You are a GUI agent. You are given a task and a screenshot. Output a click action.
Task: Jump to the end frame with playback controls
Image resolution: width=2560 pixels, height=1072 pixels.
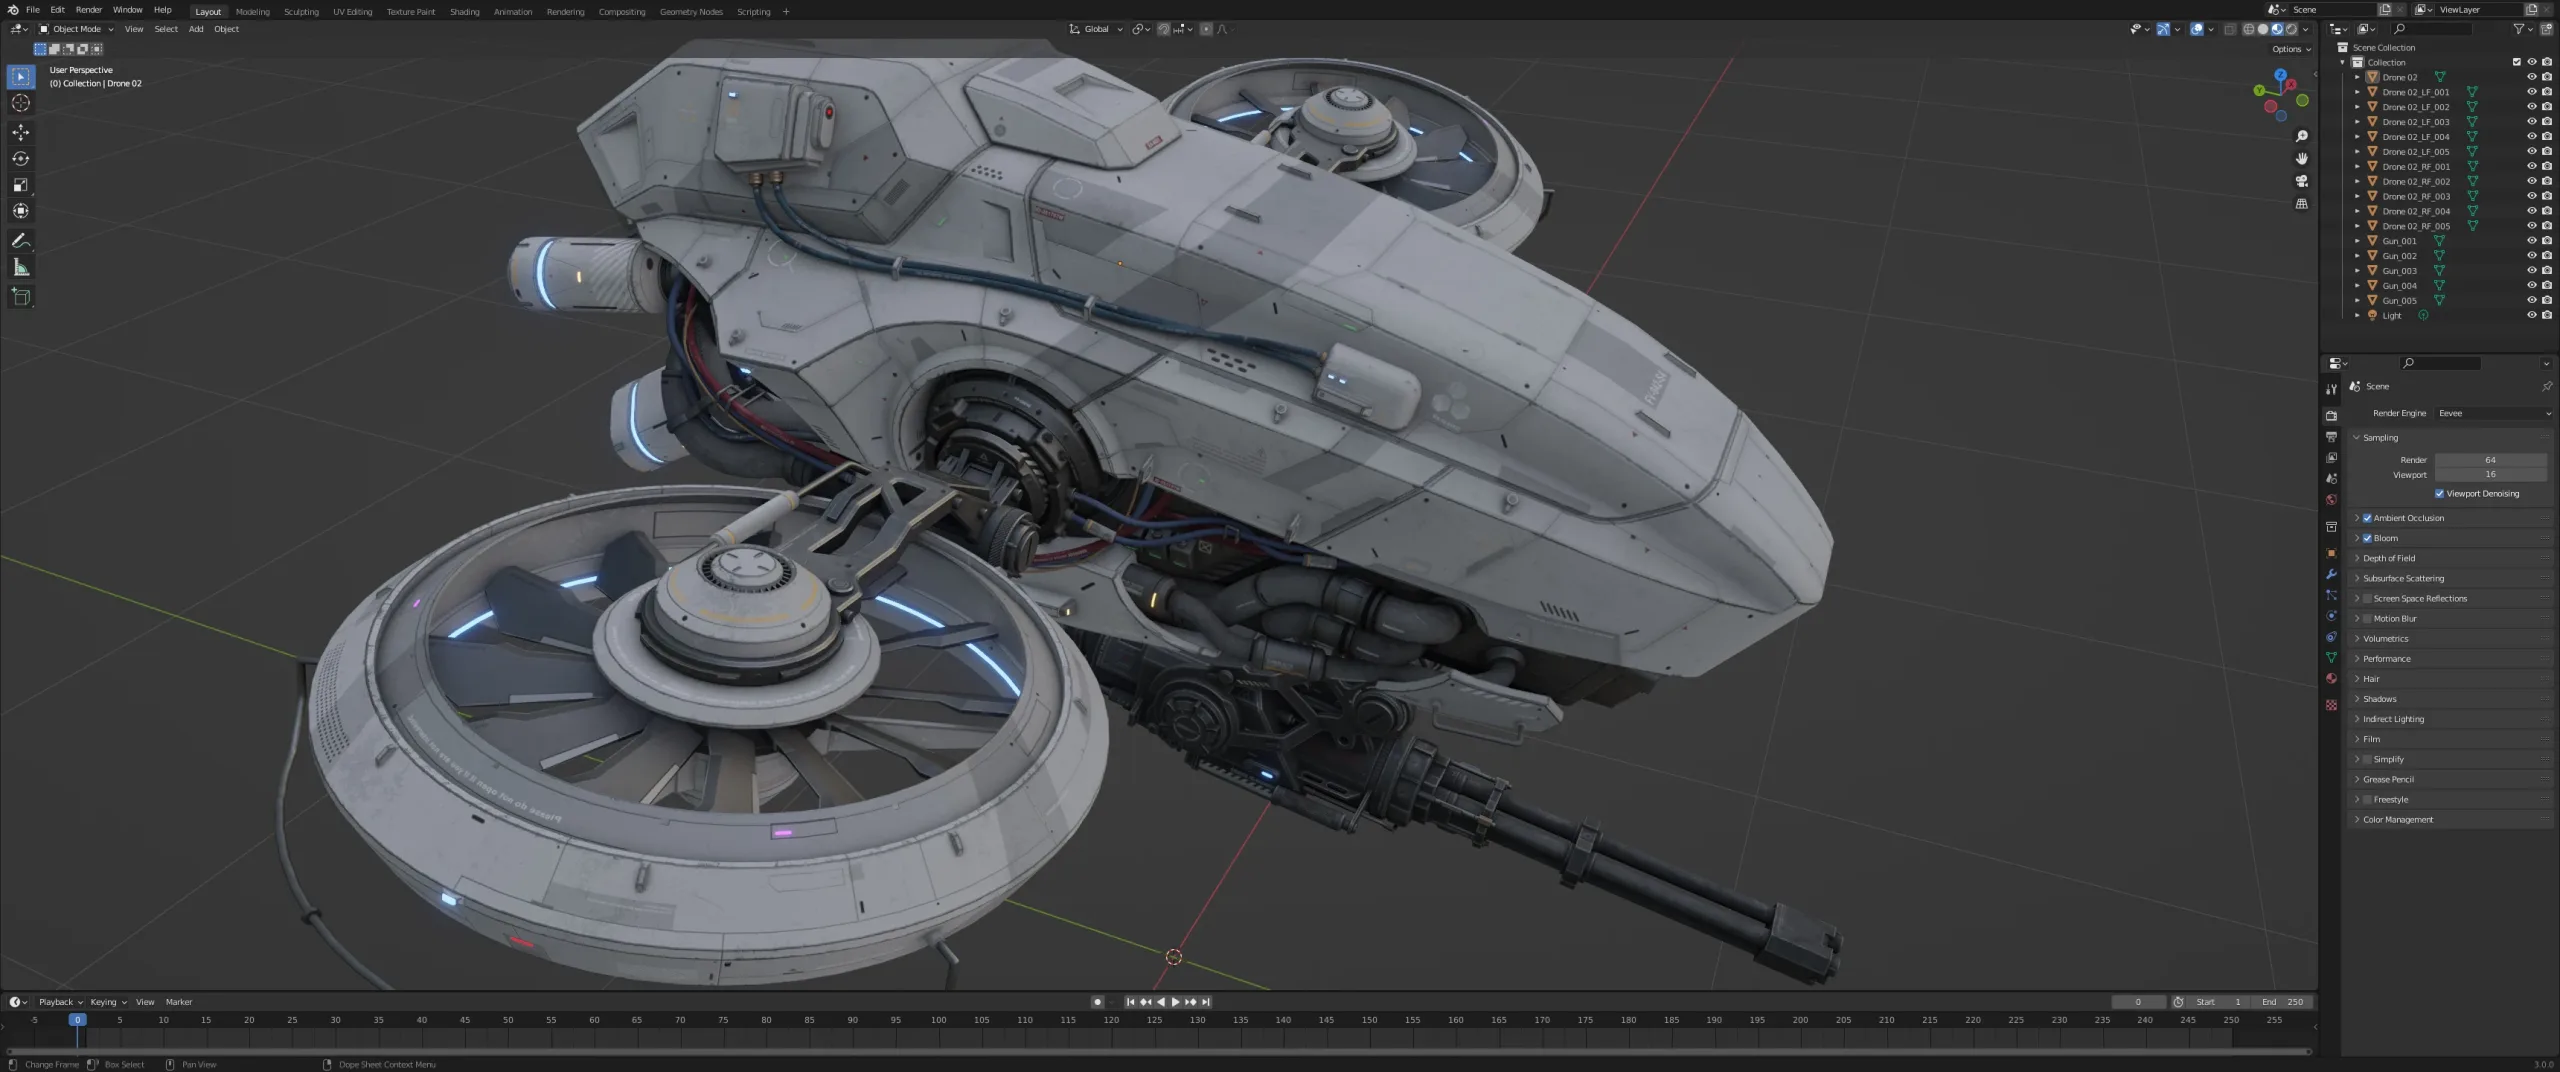click(x=1205, y=1001)
